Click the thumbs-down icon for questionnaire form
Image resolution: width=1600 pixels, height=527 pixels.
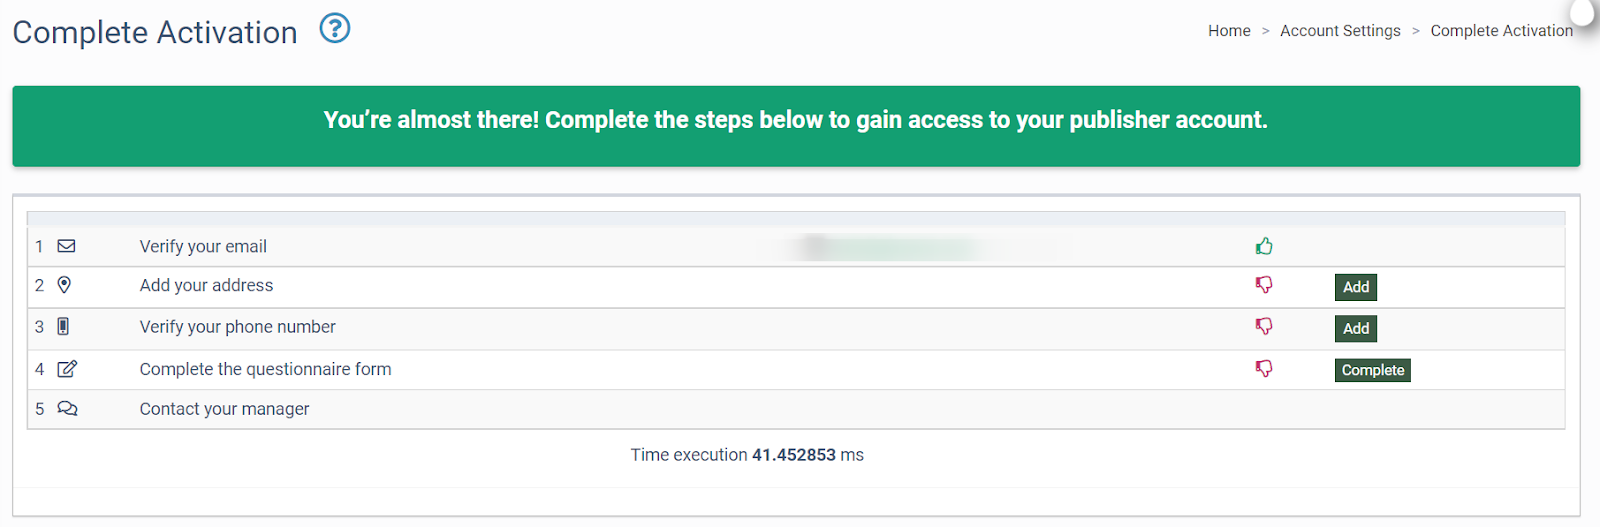1264,369
